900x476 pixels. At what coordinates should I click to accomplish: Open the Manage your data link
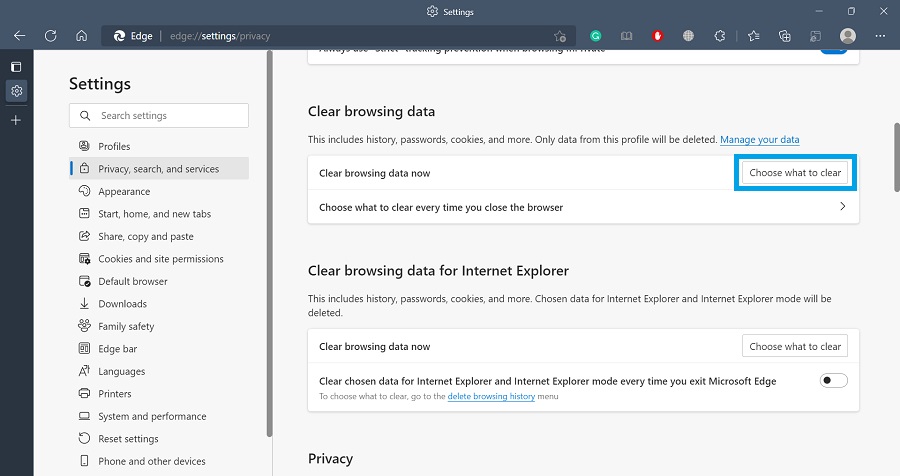759,140
